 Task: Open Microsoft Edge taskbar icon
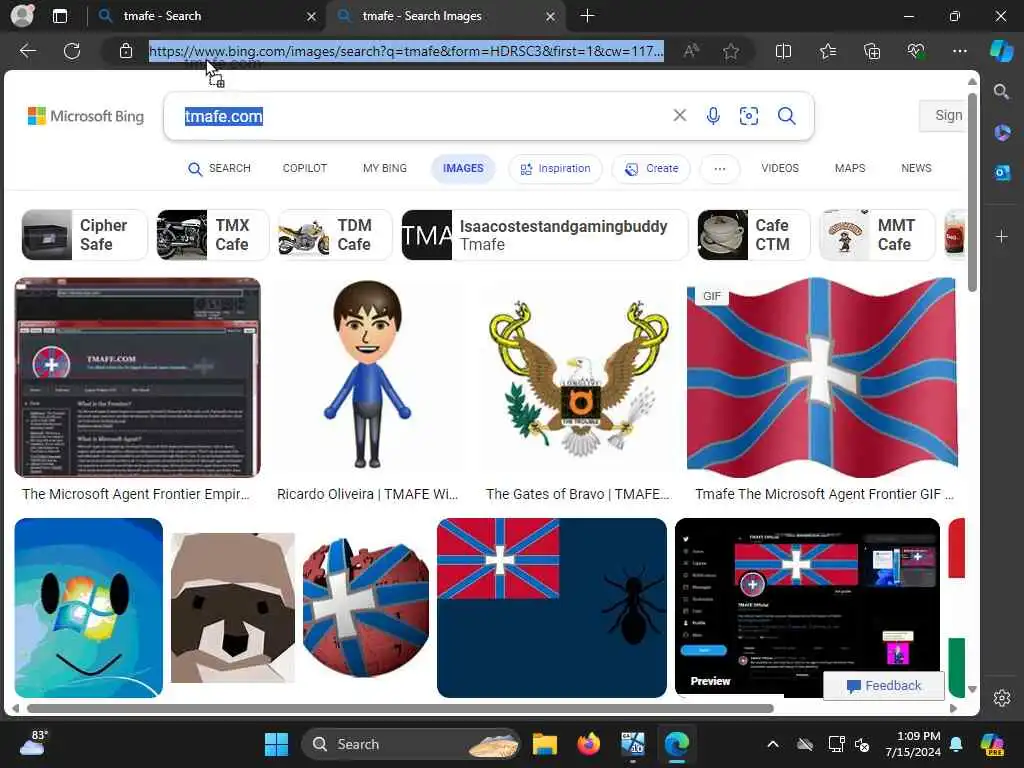pos(677,744)
